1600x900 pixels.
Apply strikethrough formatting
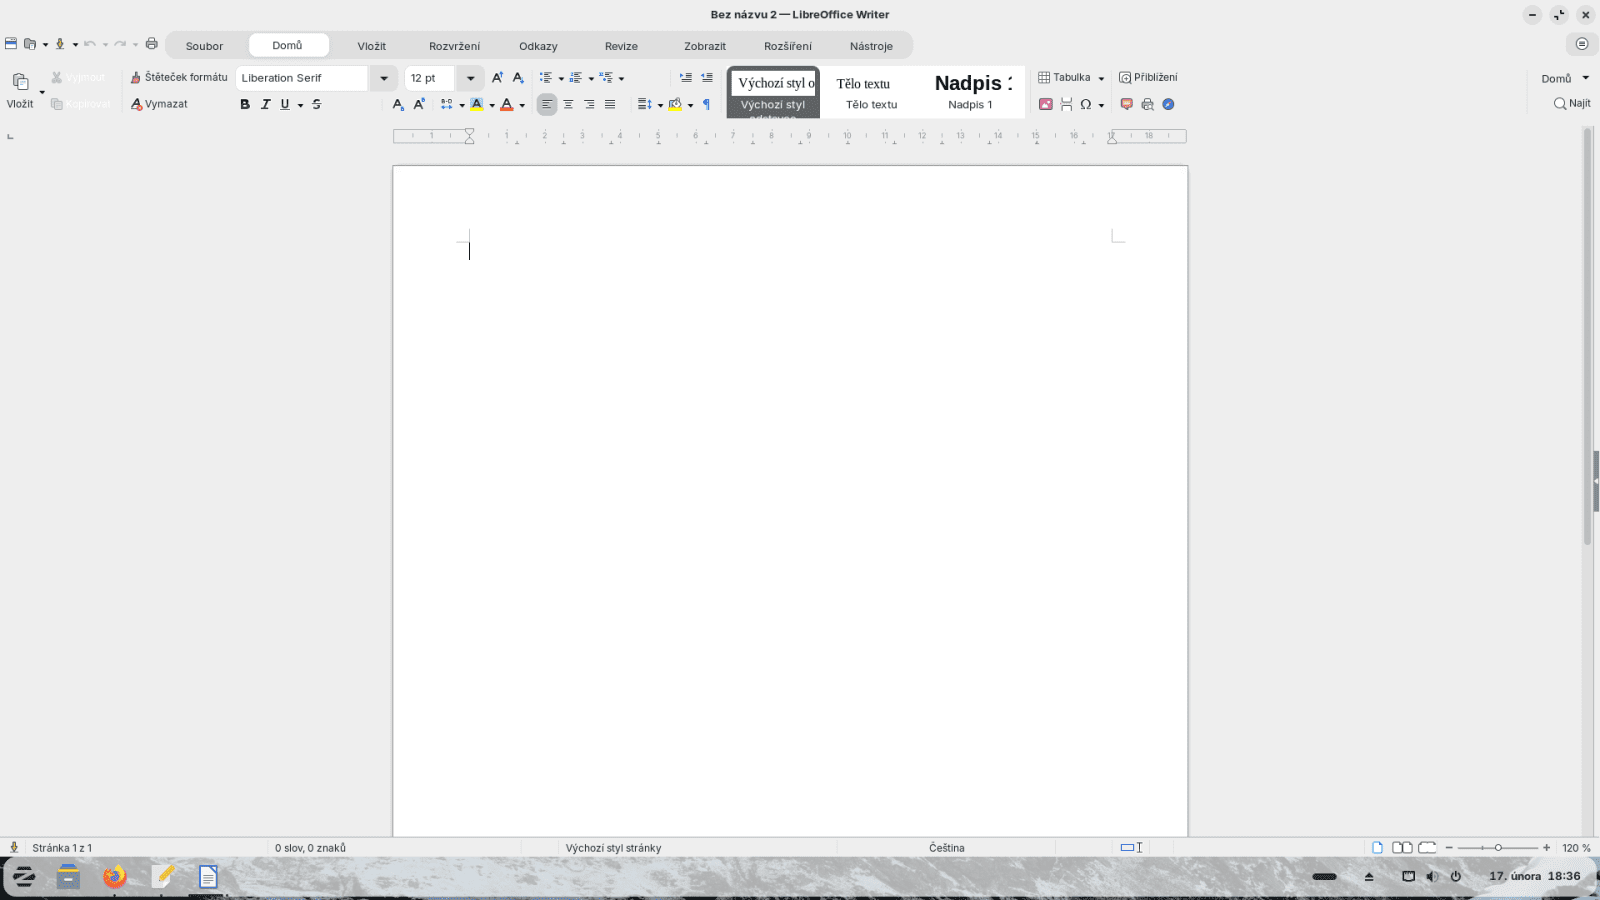(x=317, y=104)
